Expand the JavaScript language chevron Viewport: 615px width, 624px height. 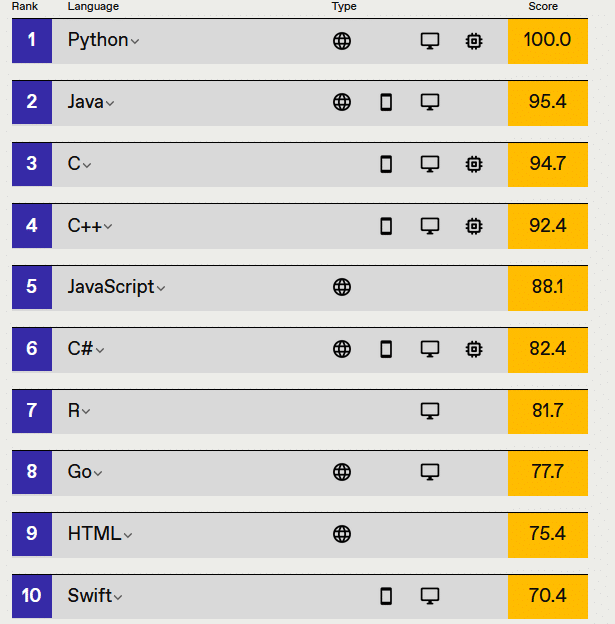[160, 288]
